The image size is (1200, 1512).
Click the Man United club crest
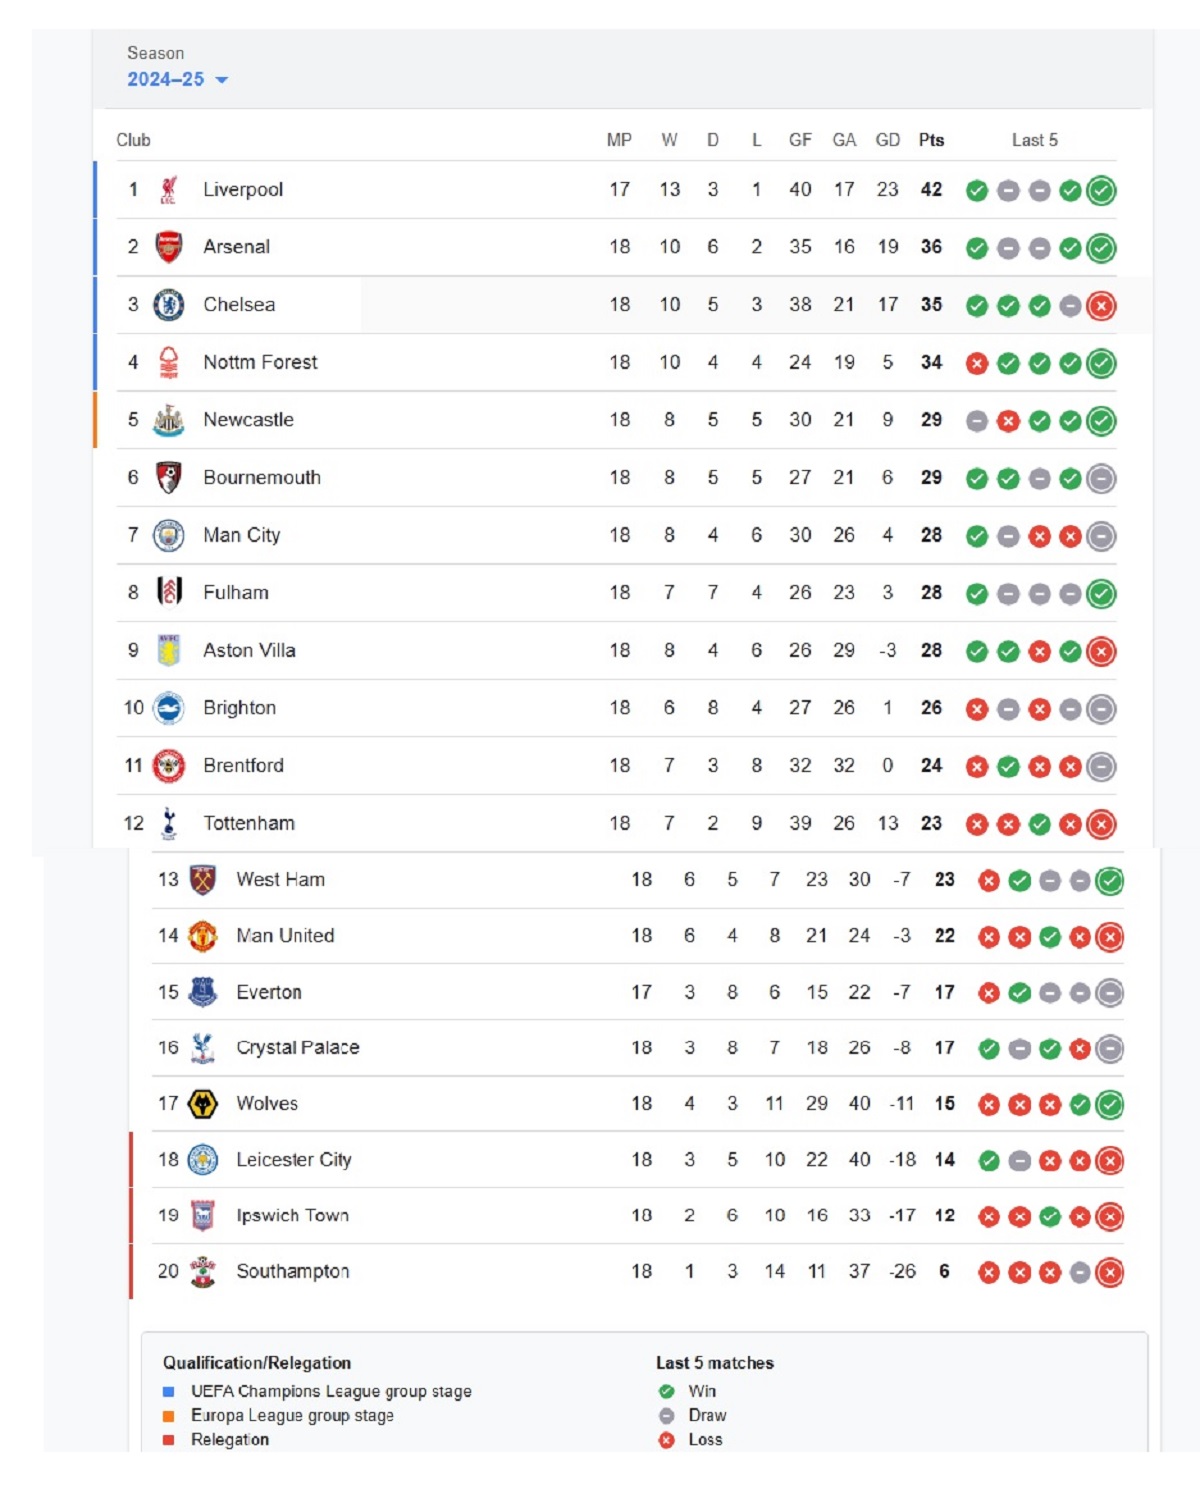(x=203, y=936)
